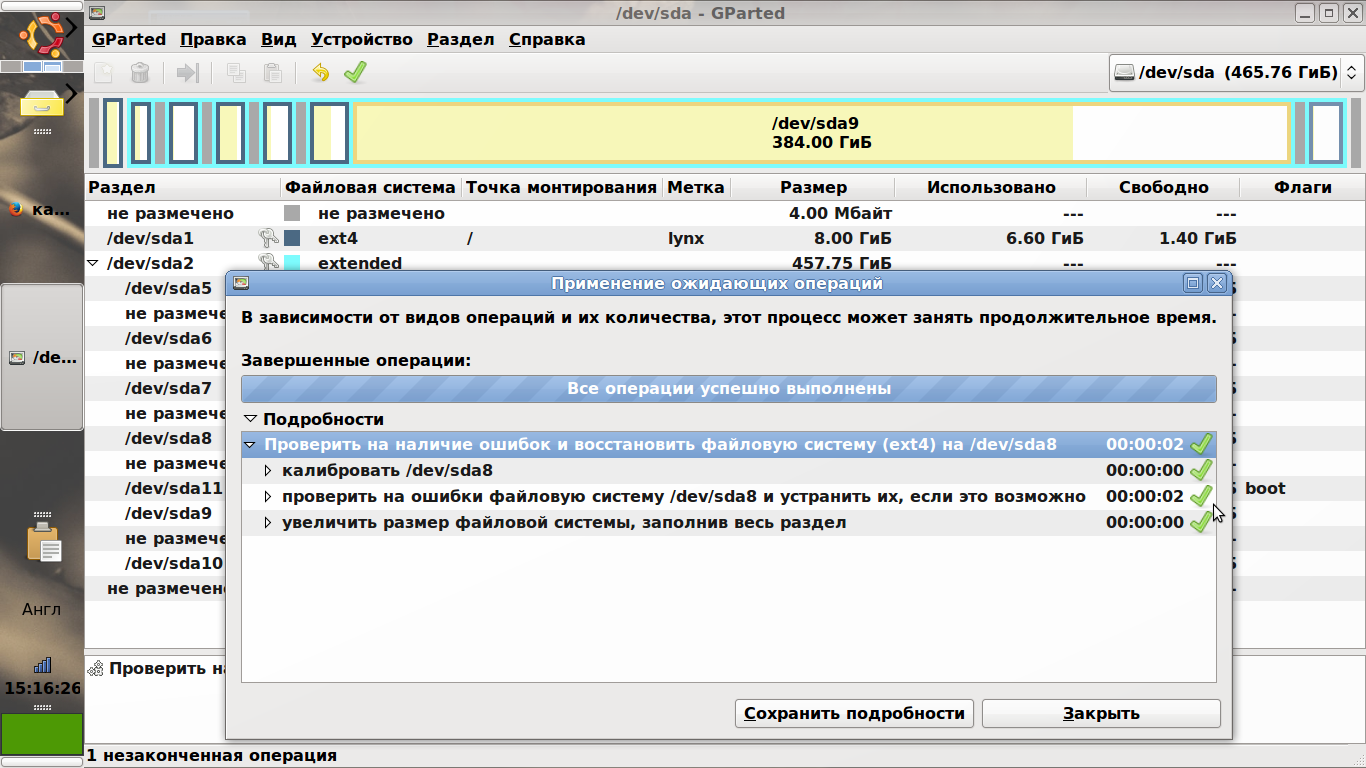Click the Размер column header
The height and width of the screenshot is (768, 1366).
click(x=813, y=187)
